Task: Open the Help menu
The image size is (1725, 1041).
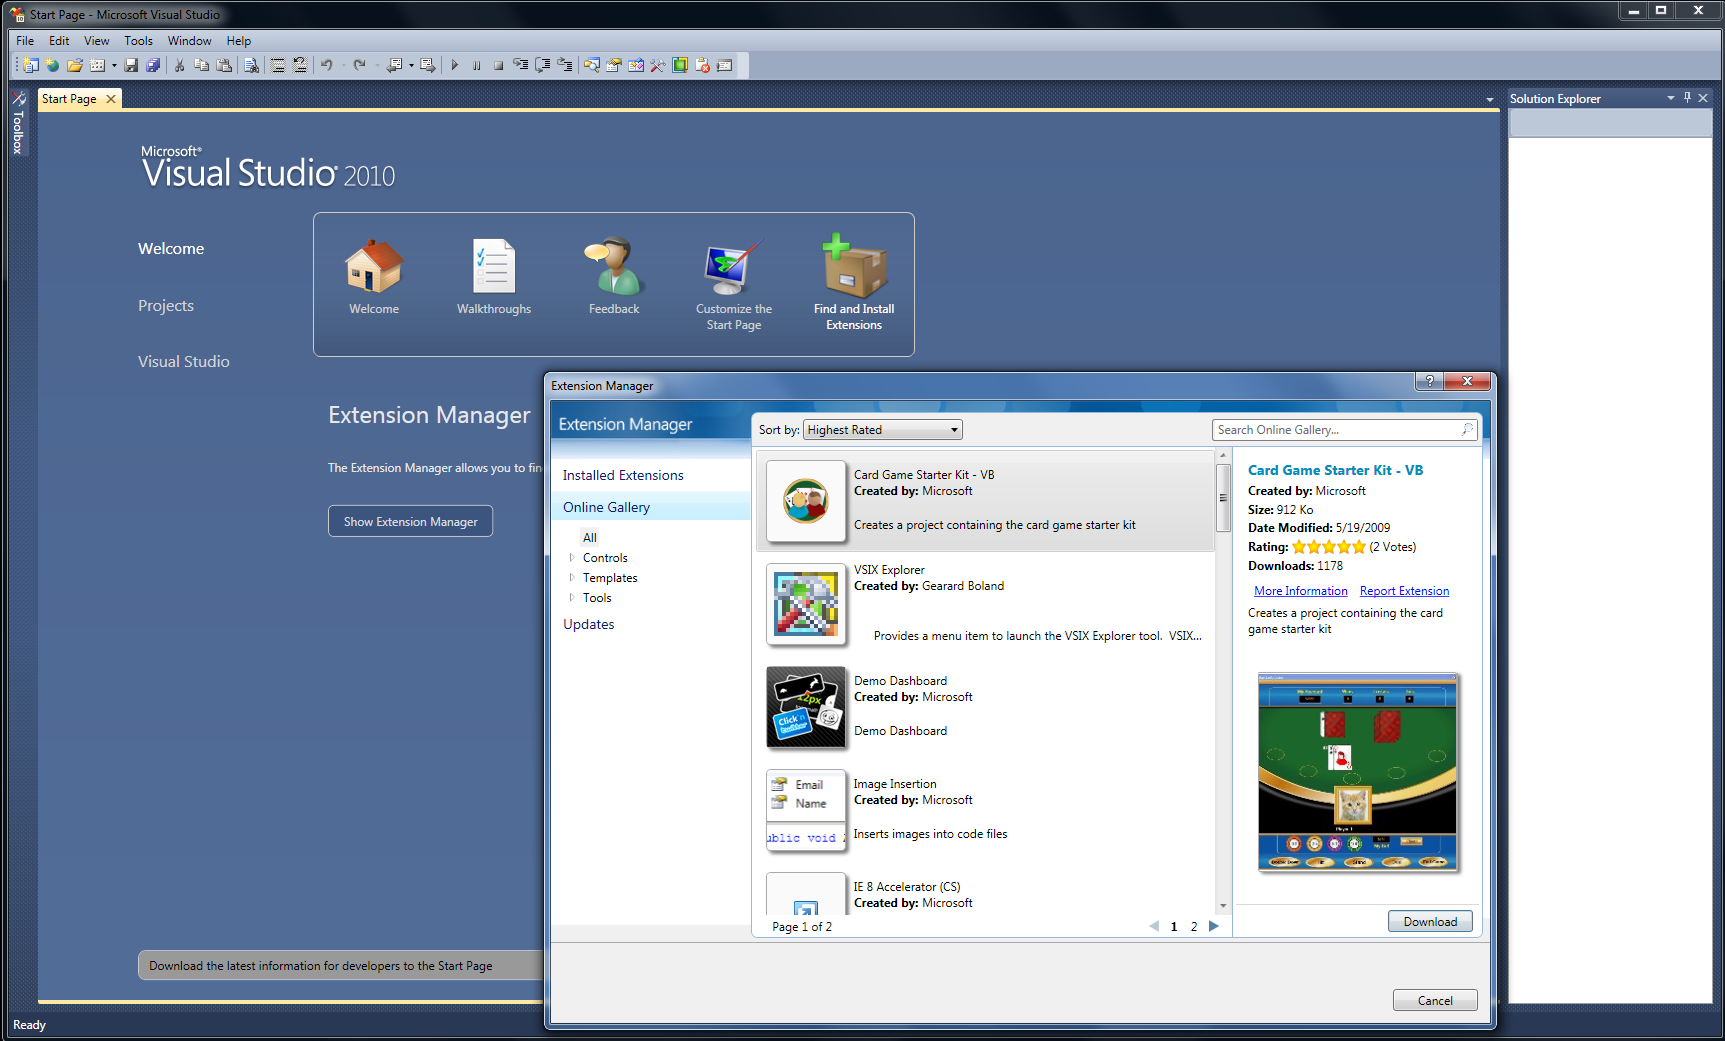Action: click(238, 41)
